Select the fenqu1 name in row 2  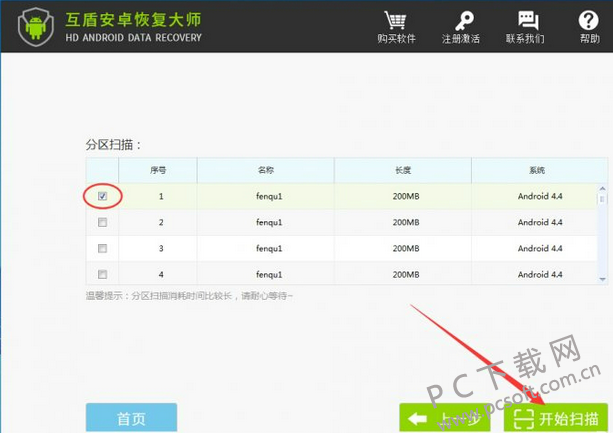coord(269,222)
